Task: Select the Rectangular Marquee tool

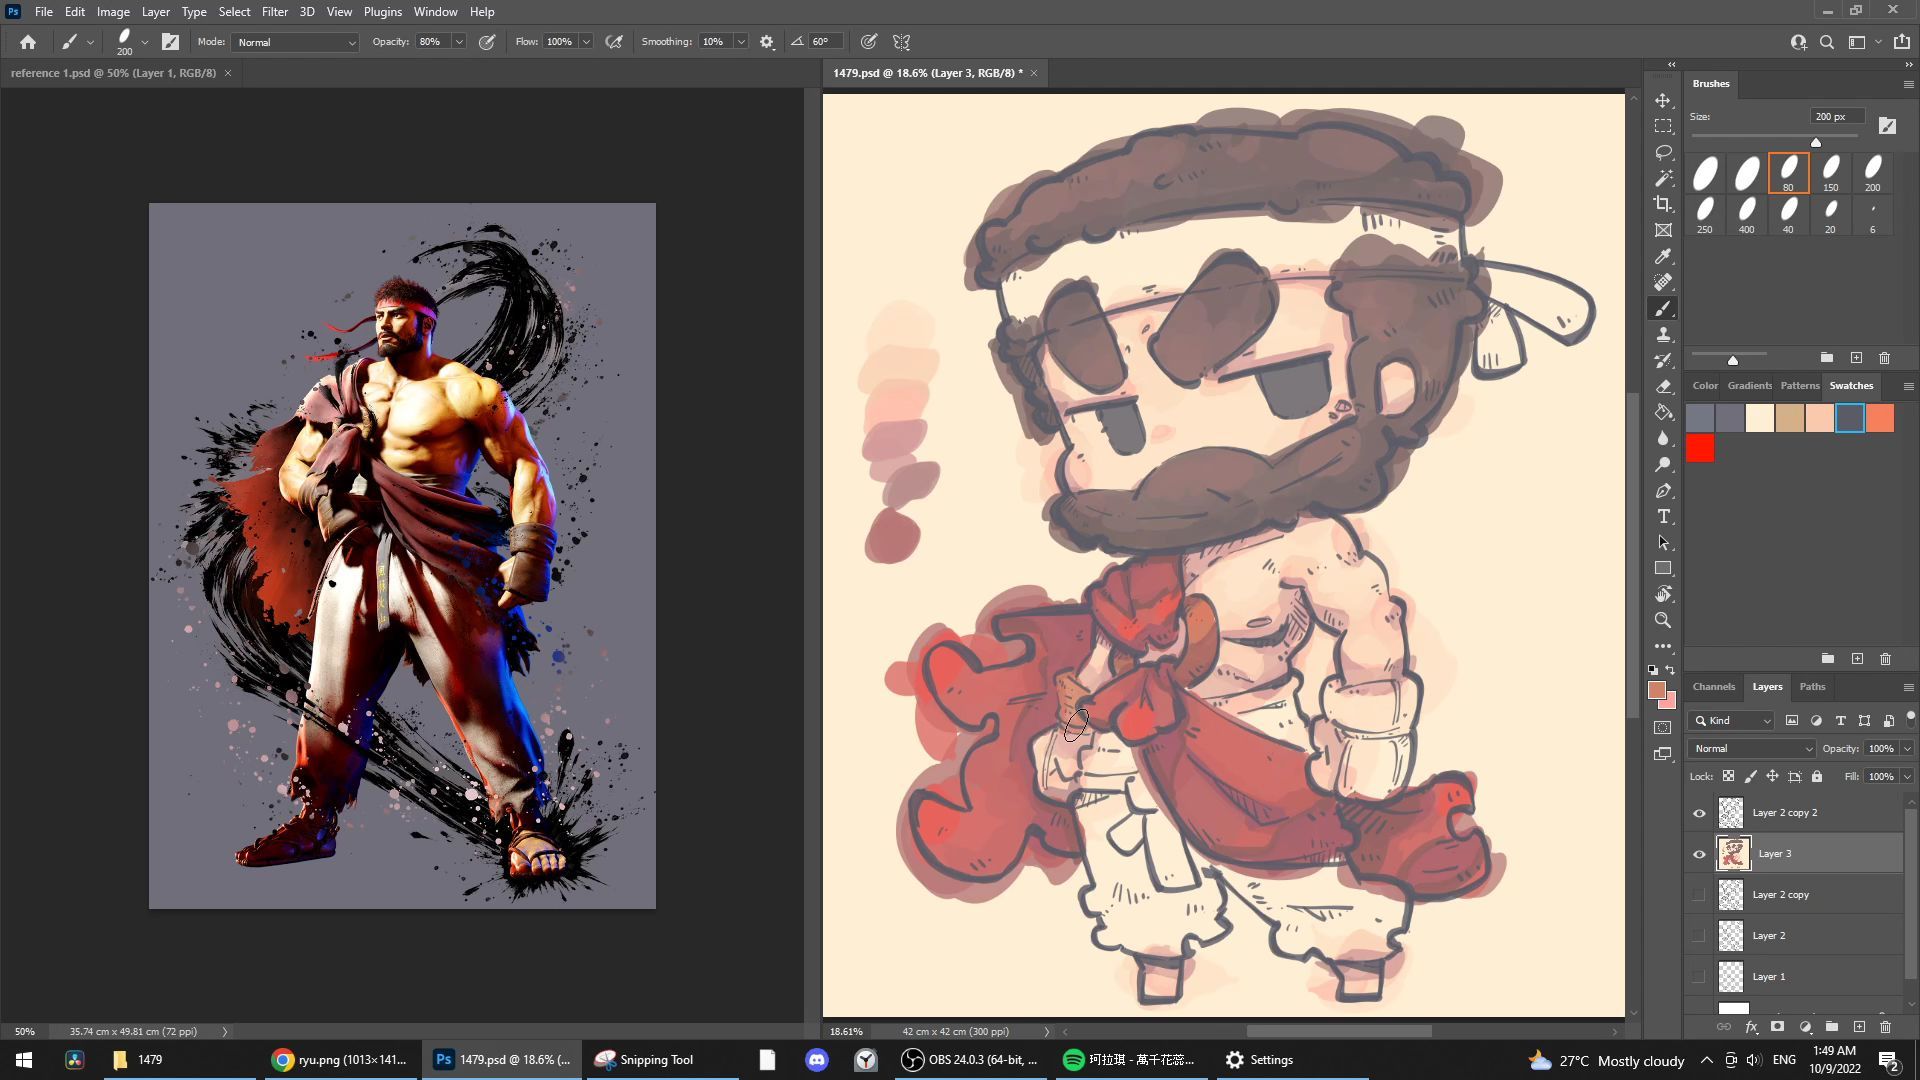Action: pyautogui.click(x=1663, y=127)
